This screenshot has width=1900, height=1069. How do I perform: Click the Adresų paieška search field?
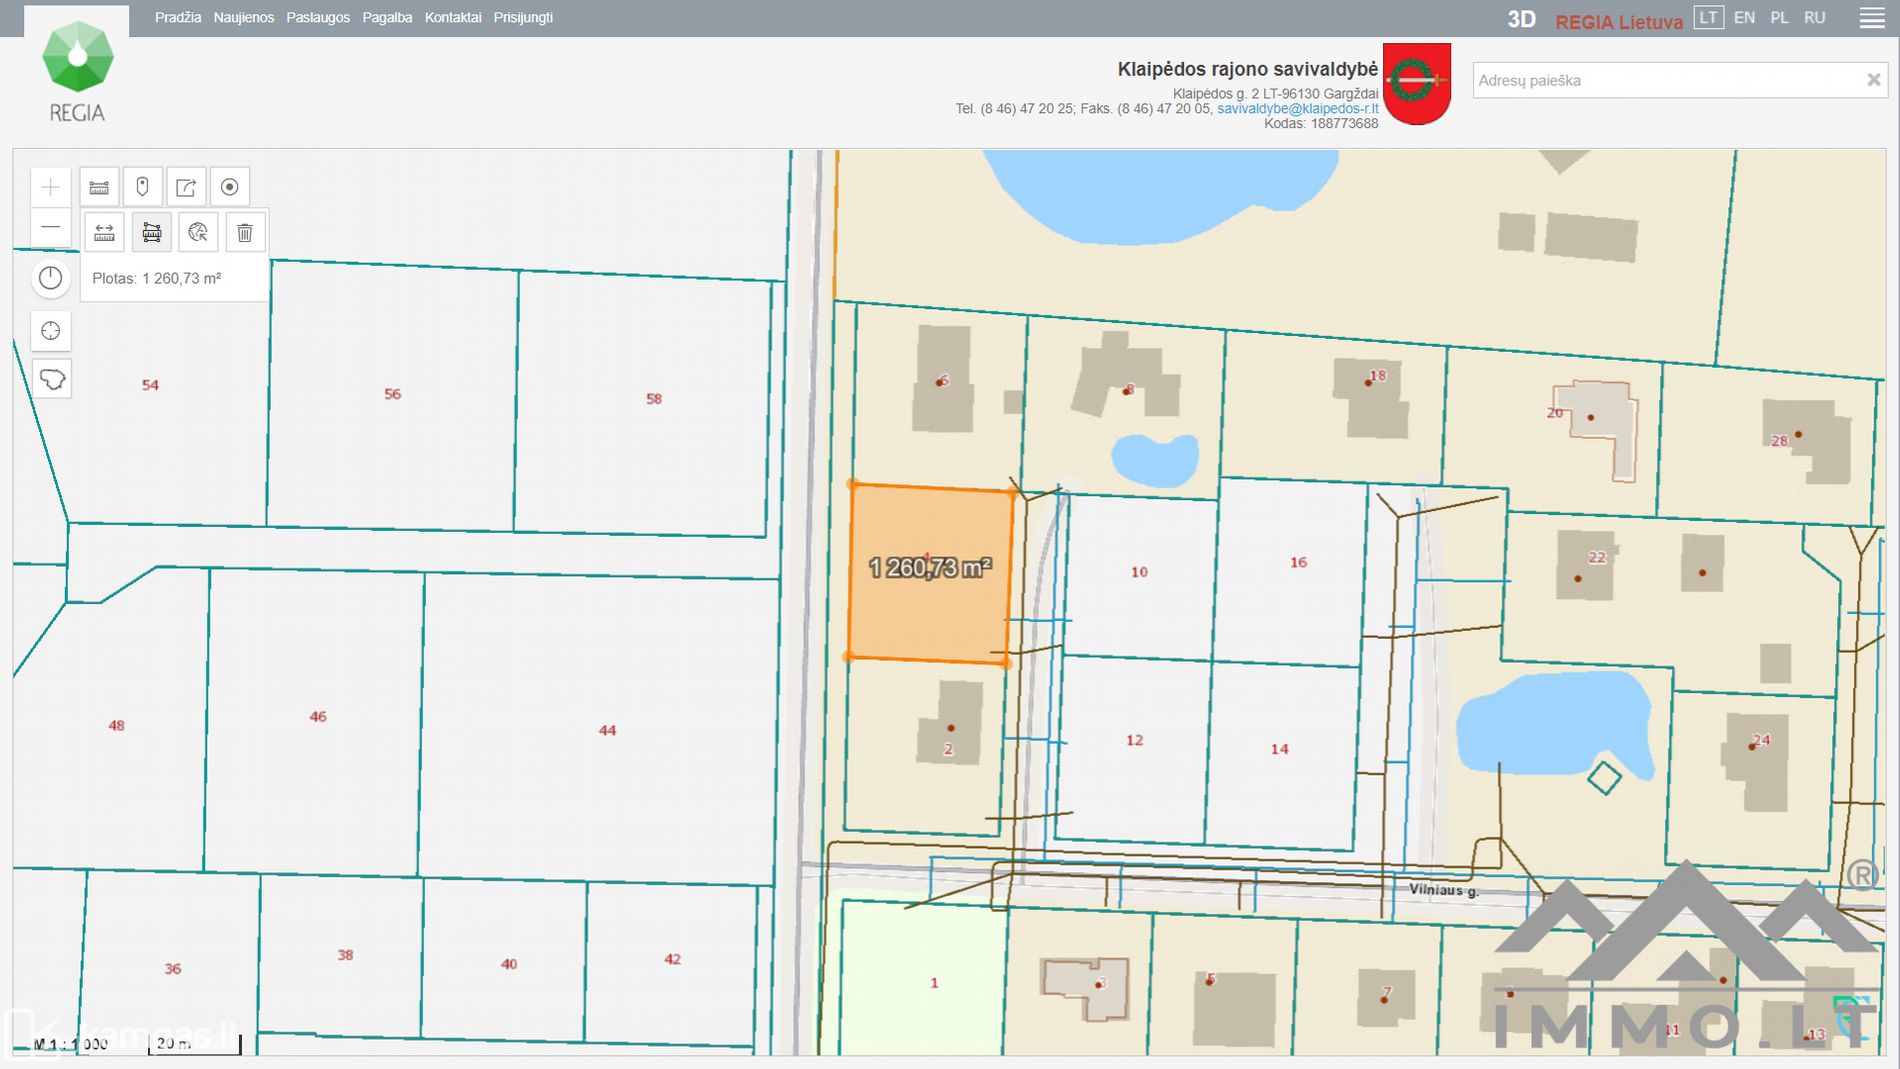(x=1665, y=80)
